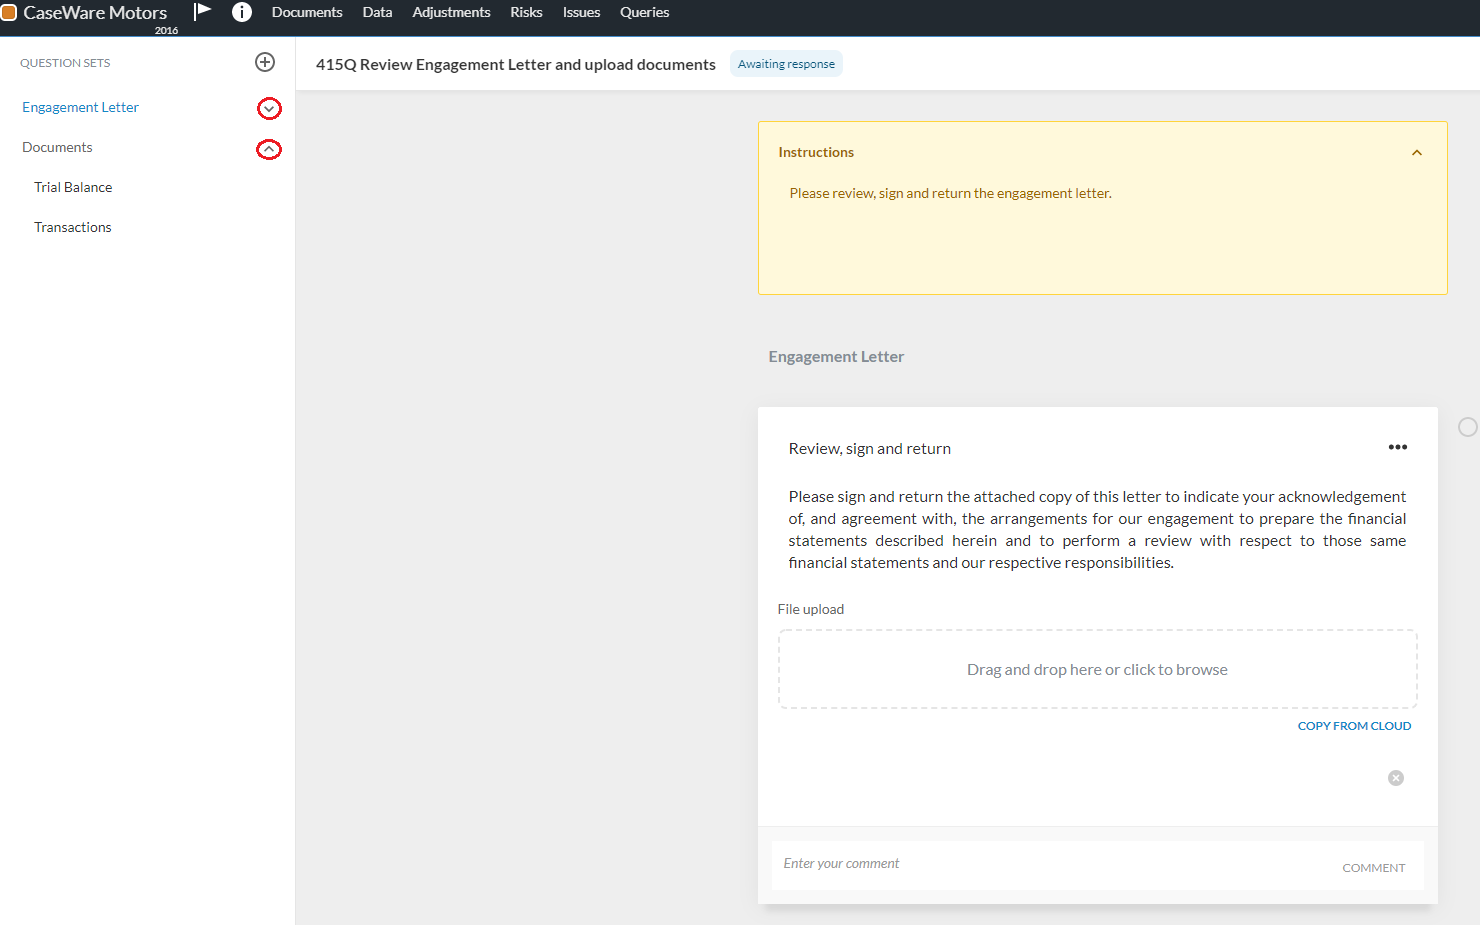Image resolution: width=1480 pixels, height=925 pixels.
Task: Open the Adjustments menu
Action: (451, 12)
